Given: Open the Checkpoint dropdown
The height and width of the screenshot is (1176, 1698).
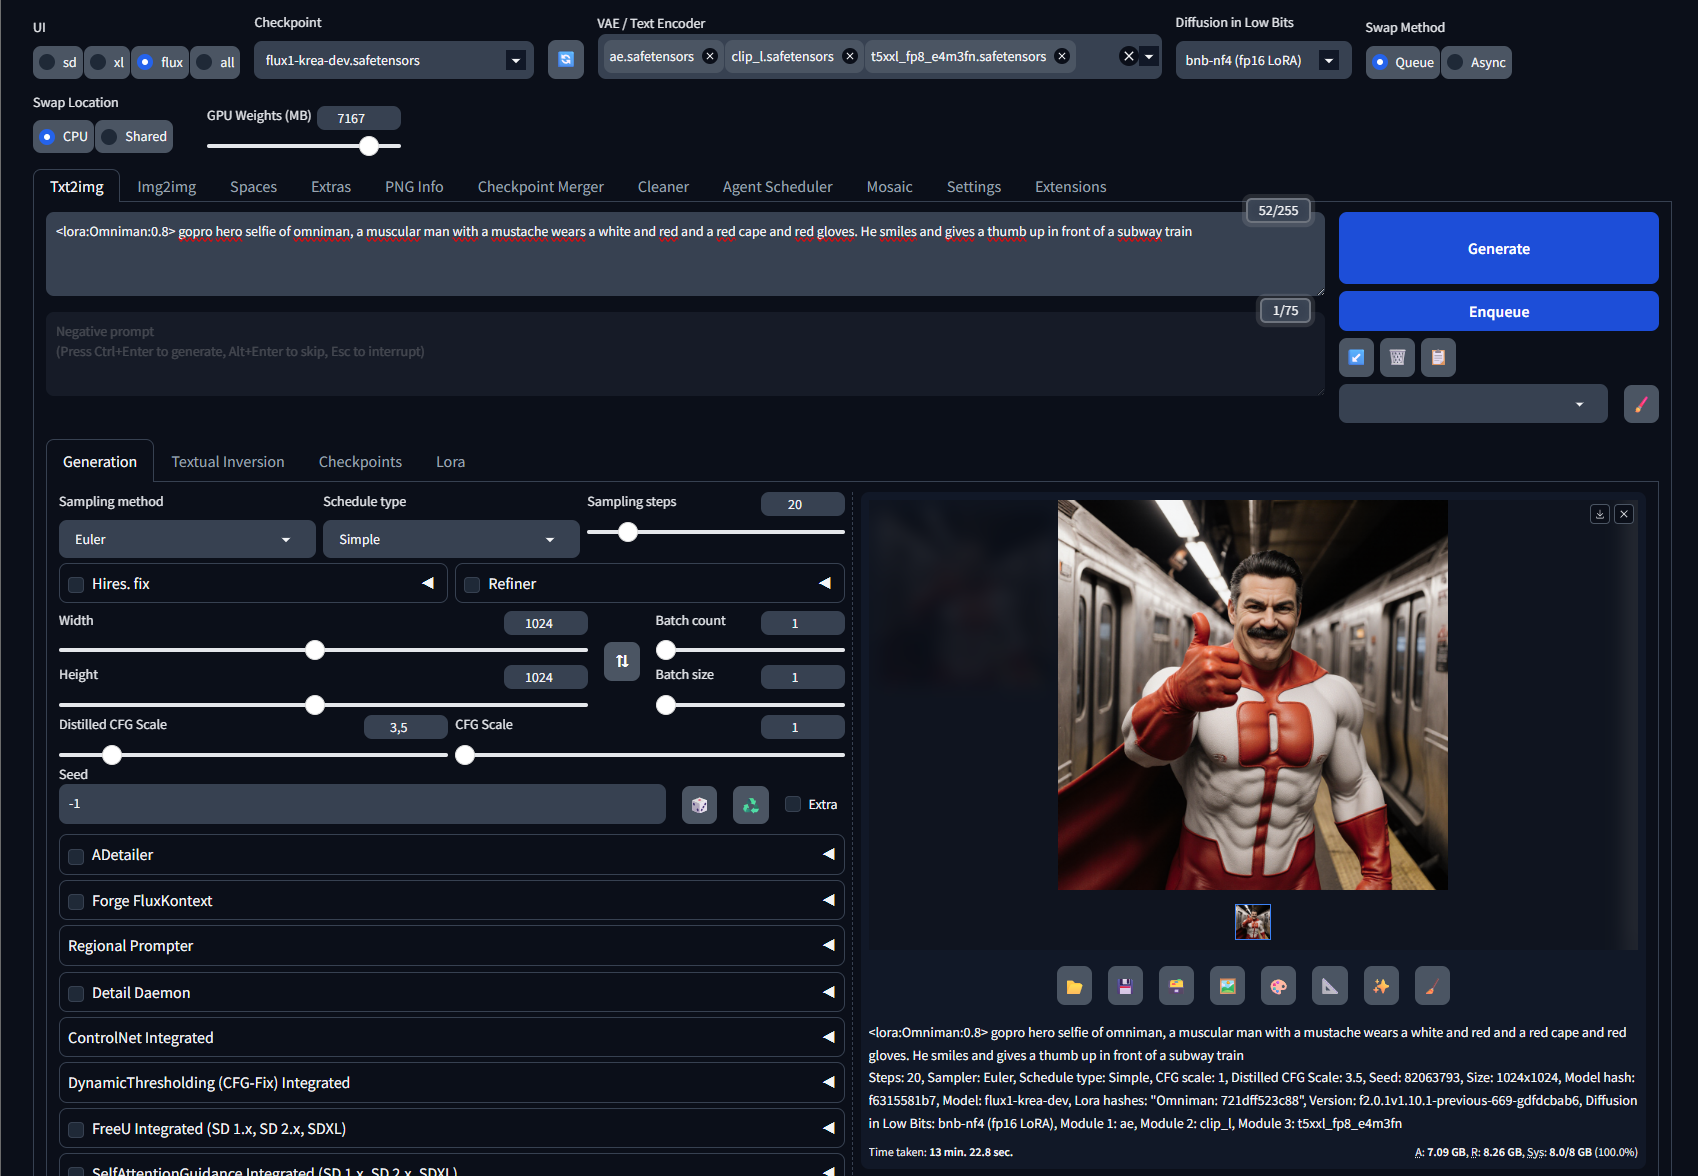Looking at the screenshot, I should (x=394, y=60).
